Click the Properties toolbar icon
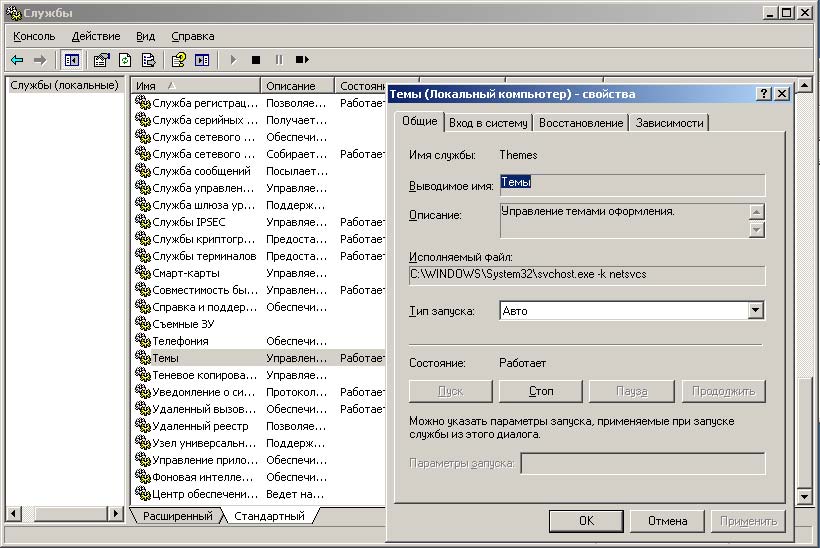This screenshot has width=820, height=548. coord(101,60)
